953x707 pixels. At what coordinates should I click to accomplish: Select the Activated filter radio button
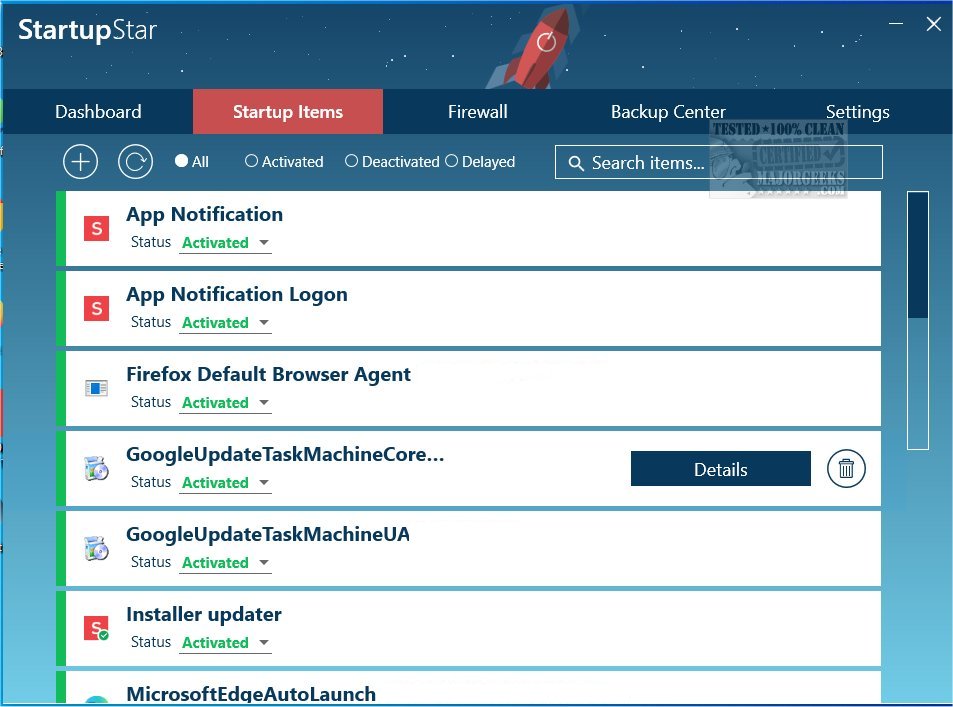[251, 160]
